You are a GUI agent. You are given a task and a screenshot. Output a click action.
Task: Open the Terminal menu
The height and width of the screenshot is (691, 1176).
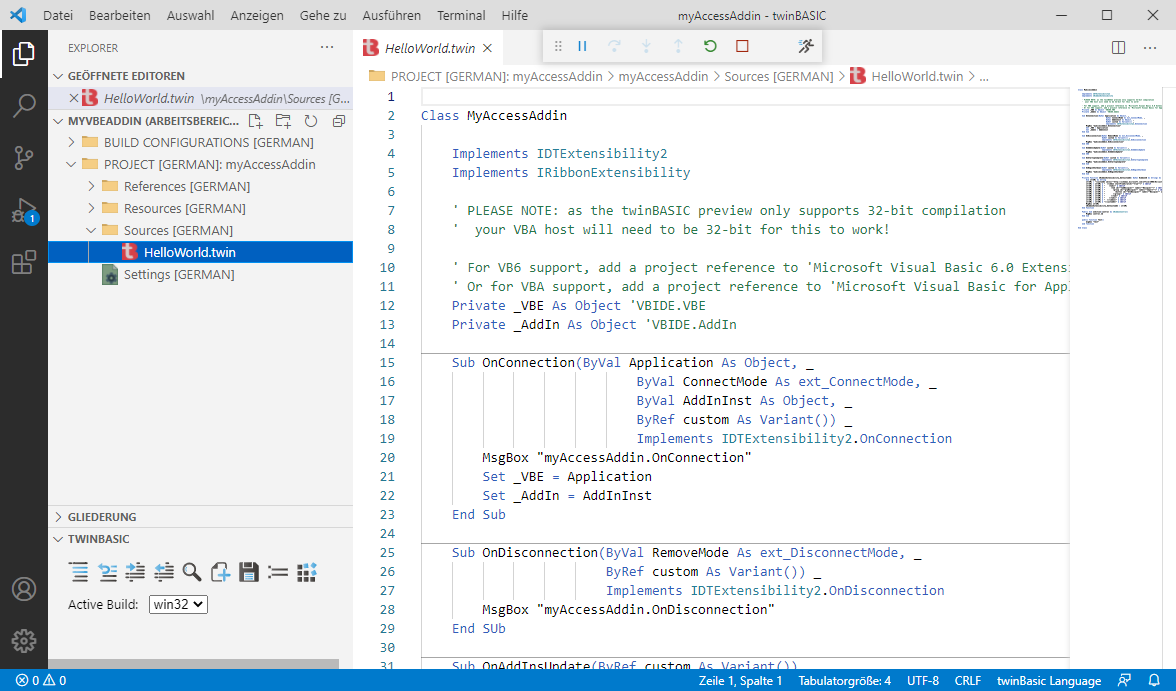pos(461,15)
